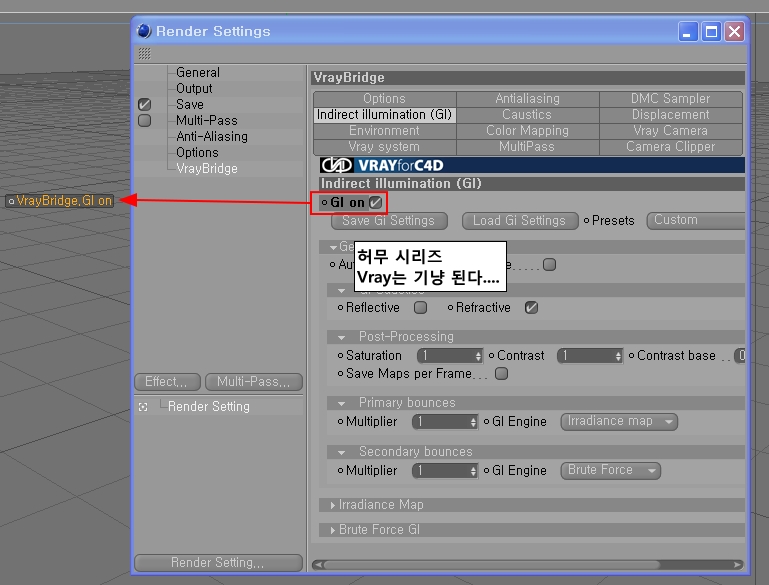
Task: Select Anti-Aliasing in the settings list
Action: [x=212, y=136]
